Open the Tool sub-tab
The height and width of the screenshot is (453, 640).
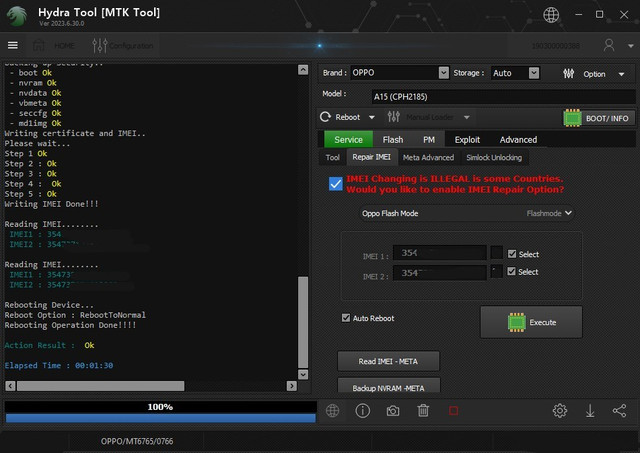pyautogui.click(x=332, y=158)
